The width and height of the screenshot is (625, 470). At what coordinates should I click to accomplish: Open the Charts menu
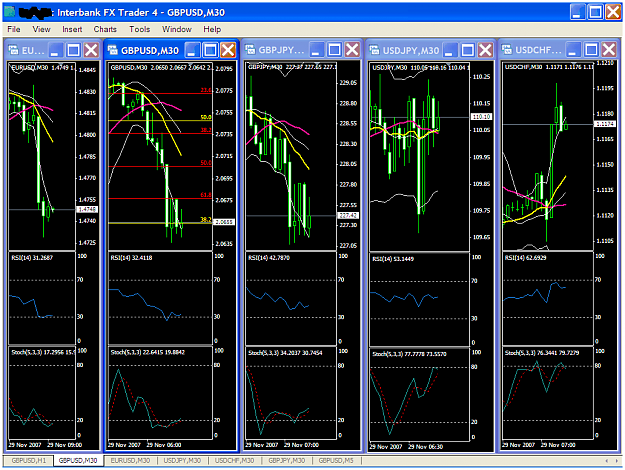pyautogui.click(x=105, y=29)
